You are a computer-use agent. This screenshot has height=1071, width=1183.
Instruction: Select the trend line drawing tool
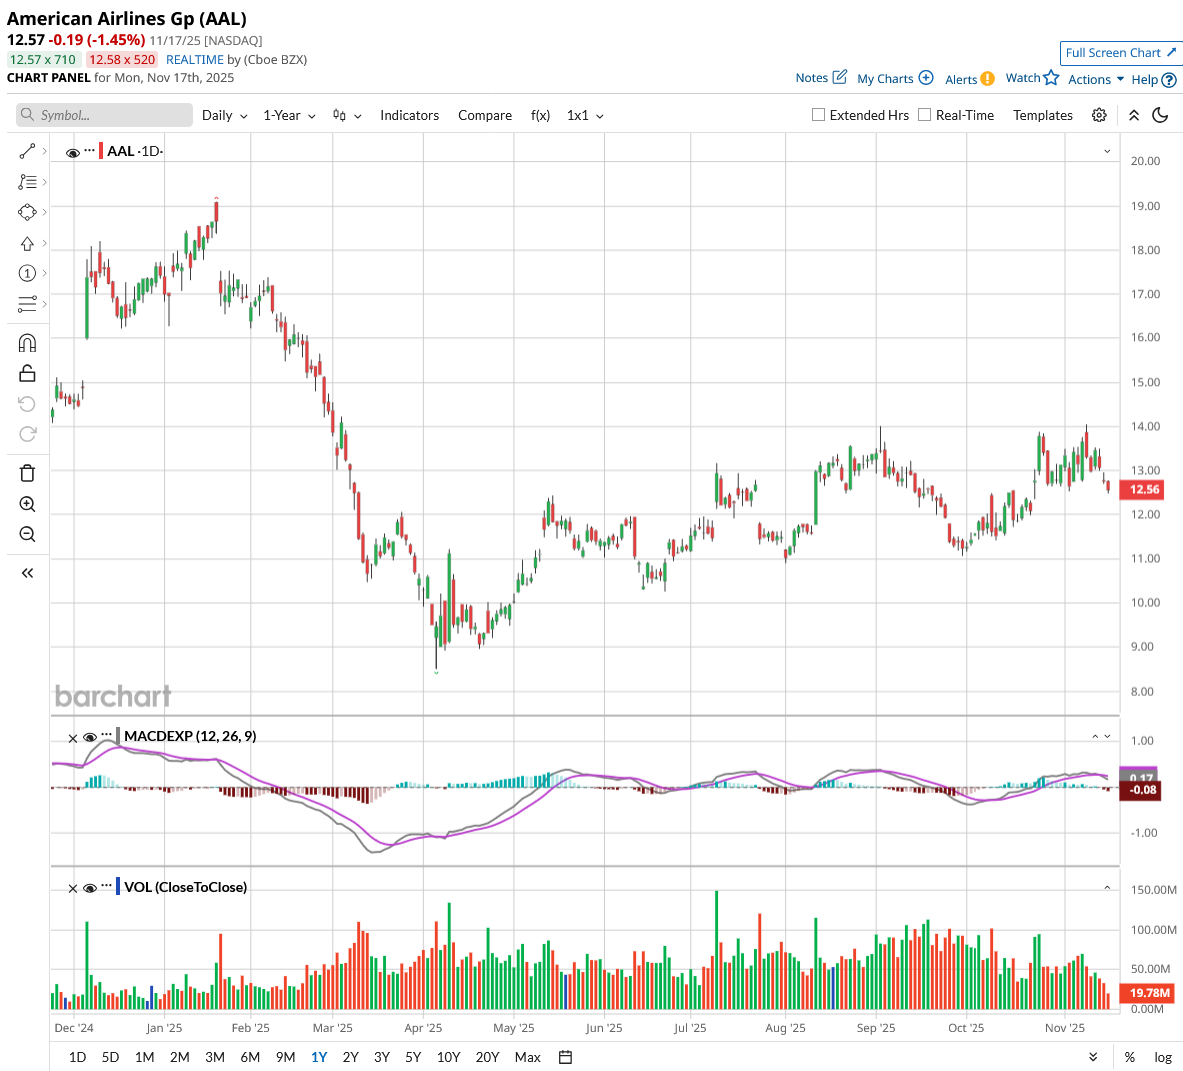(x=27, y=152)
